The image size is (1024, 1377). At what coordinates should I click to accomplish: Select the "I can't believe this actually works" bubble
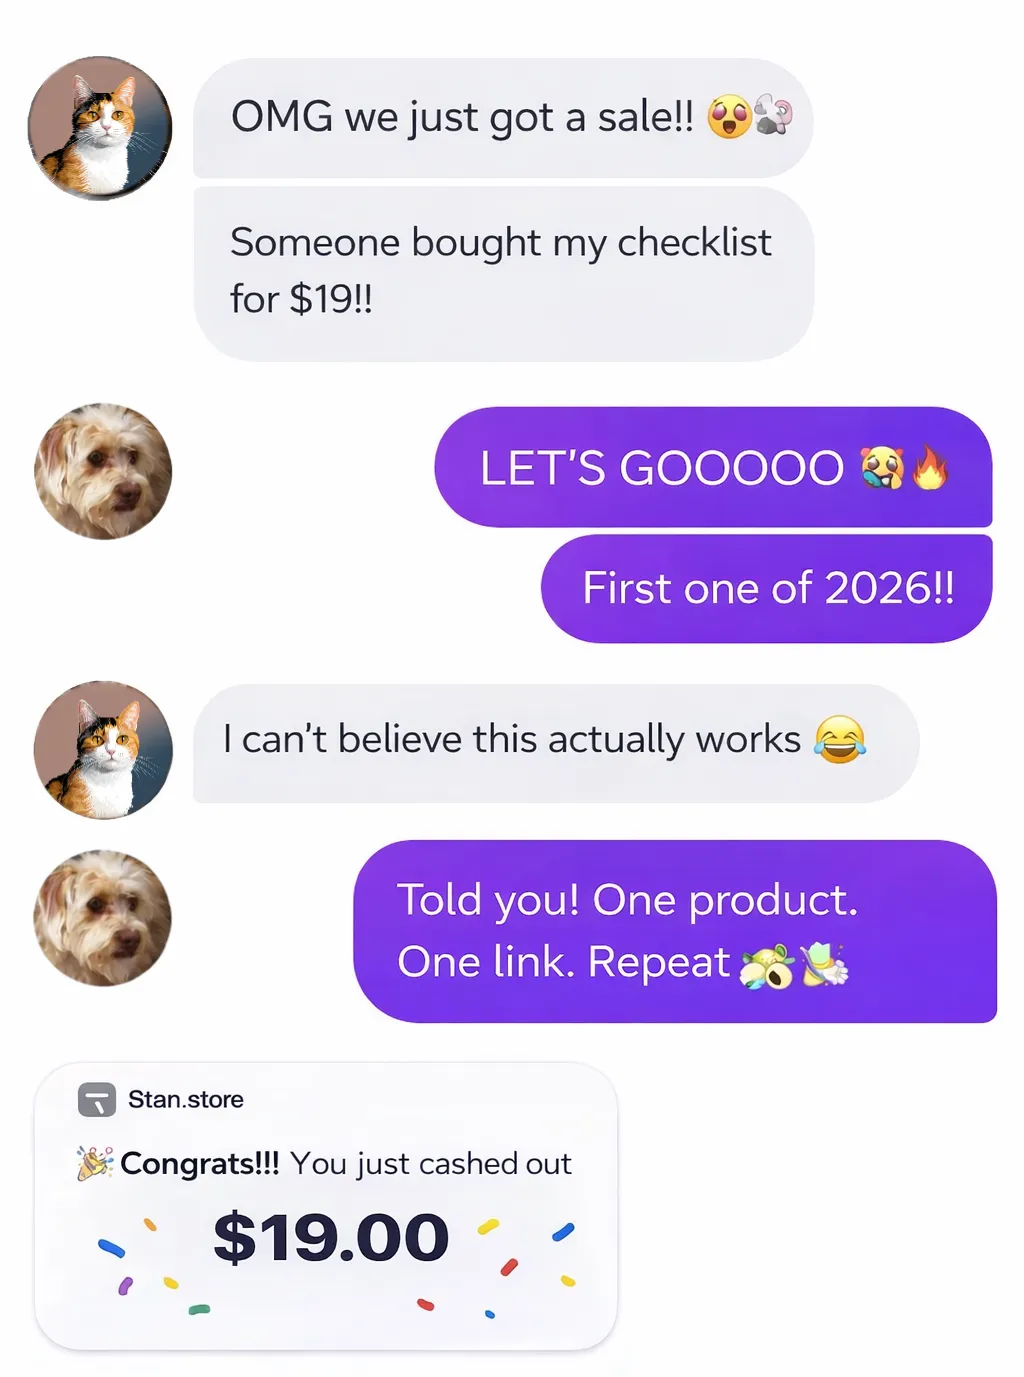[556, 743]
